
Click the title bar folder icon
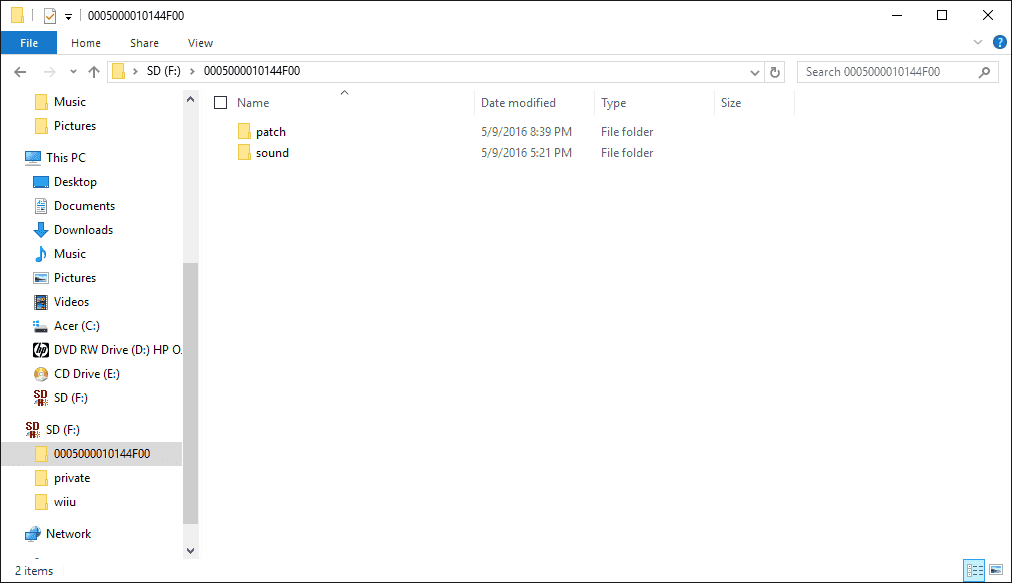(17, 15)
